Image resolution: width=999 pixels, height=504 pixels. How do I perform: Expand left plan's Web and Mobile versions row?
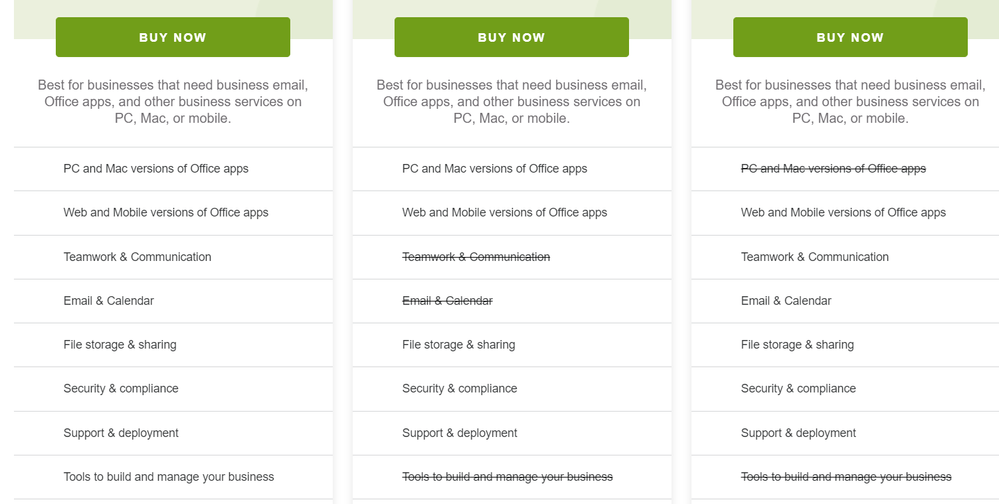[166, 213]
